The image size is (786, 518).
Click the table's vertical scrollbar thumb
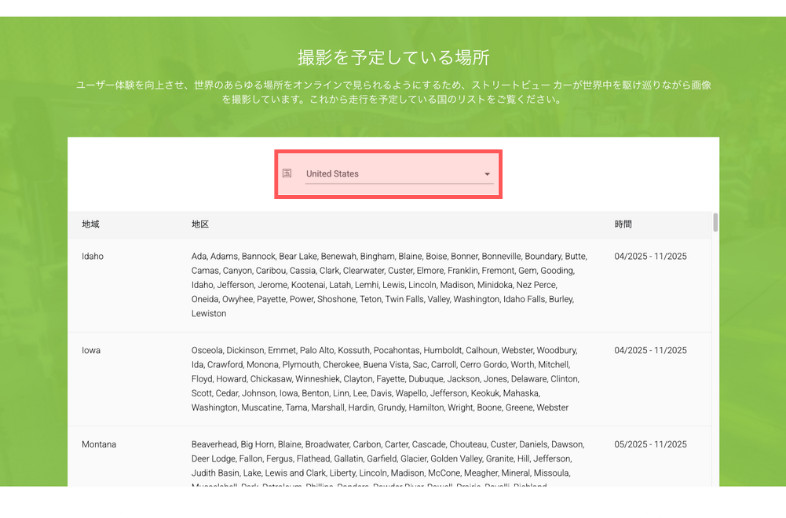tap(714, 222)
